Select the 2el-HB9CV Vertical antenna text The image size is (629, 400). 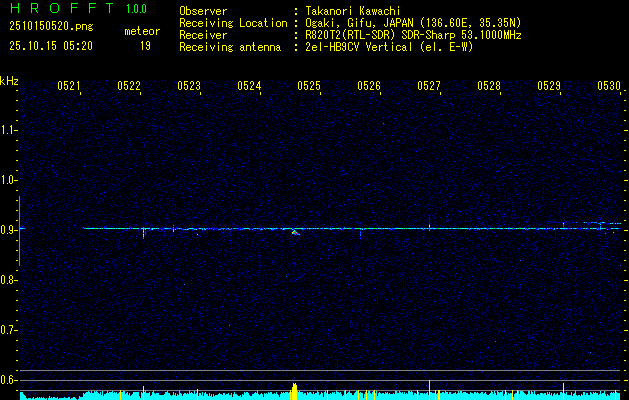click(x=389, y=47)
